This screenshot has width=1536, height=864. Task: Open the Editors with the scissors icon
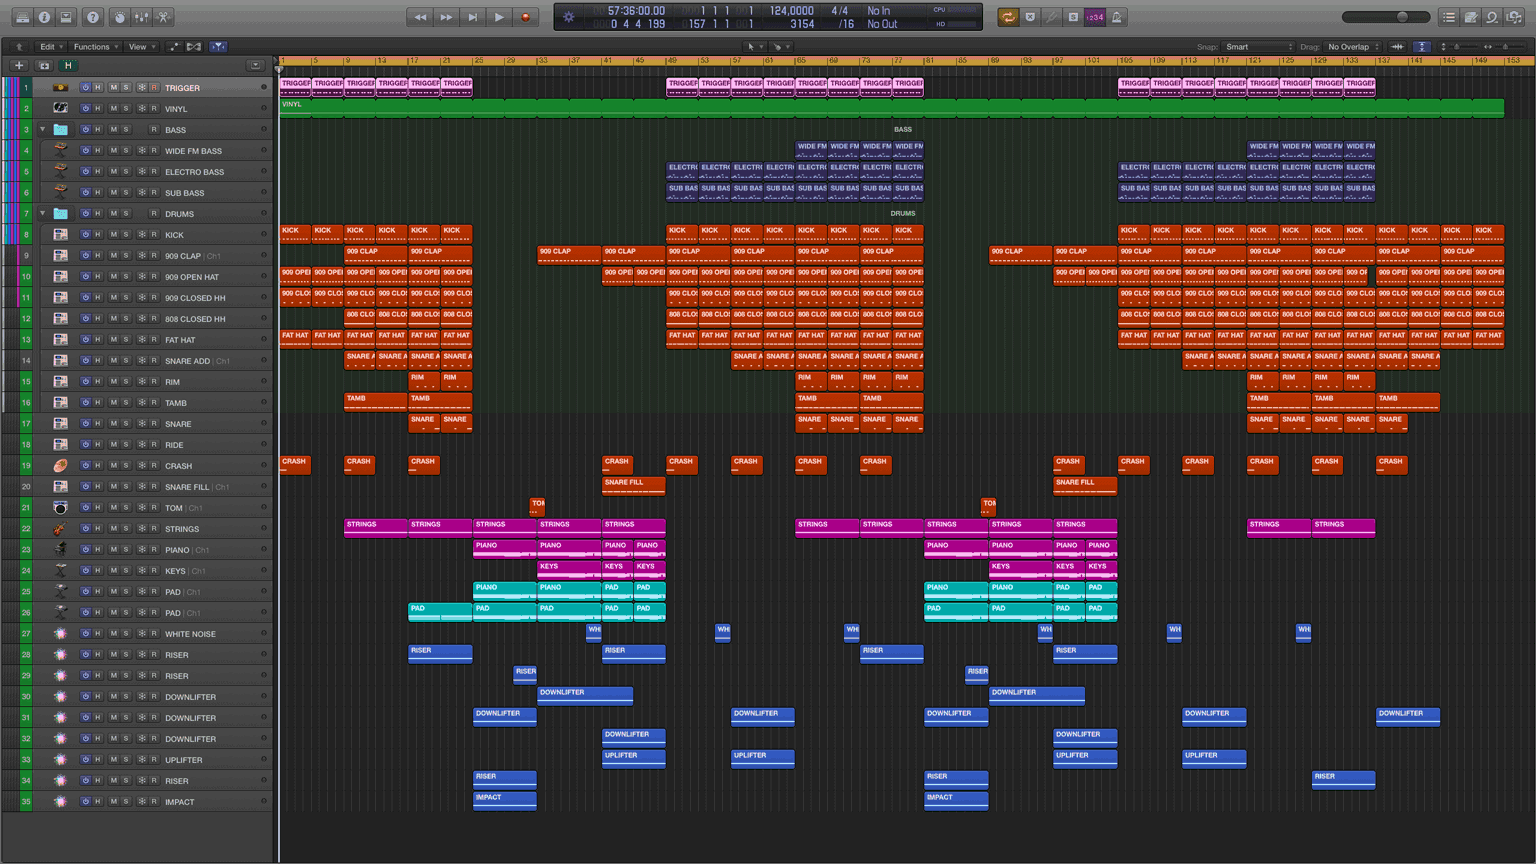click(161, 16)
